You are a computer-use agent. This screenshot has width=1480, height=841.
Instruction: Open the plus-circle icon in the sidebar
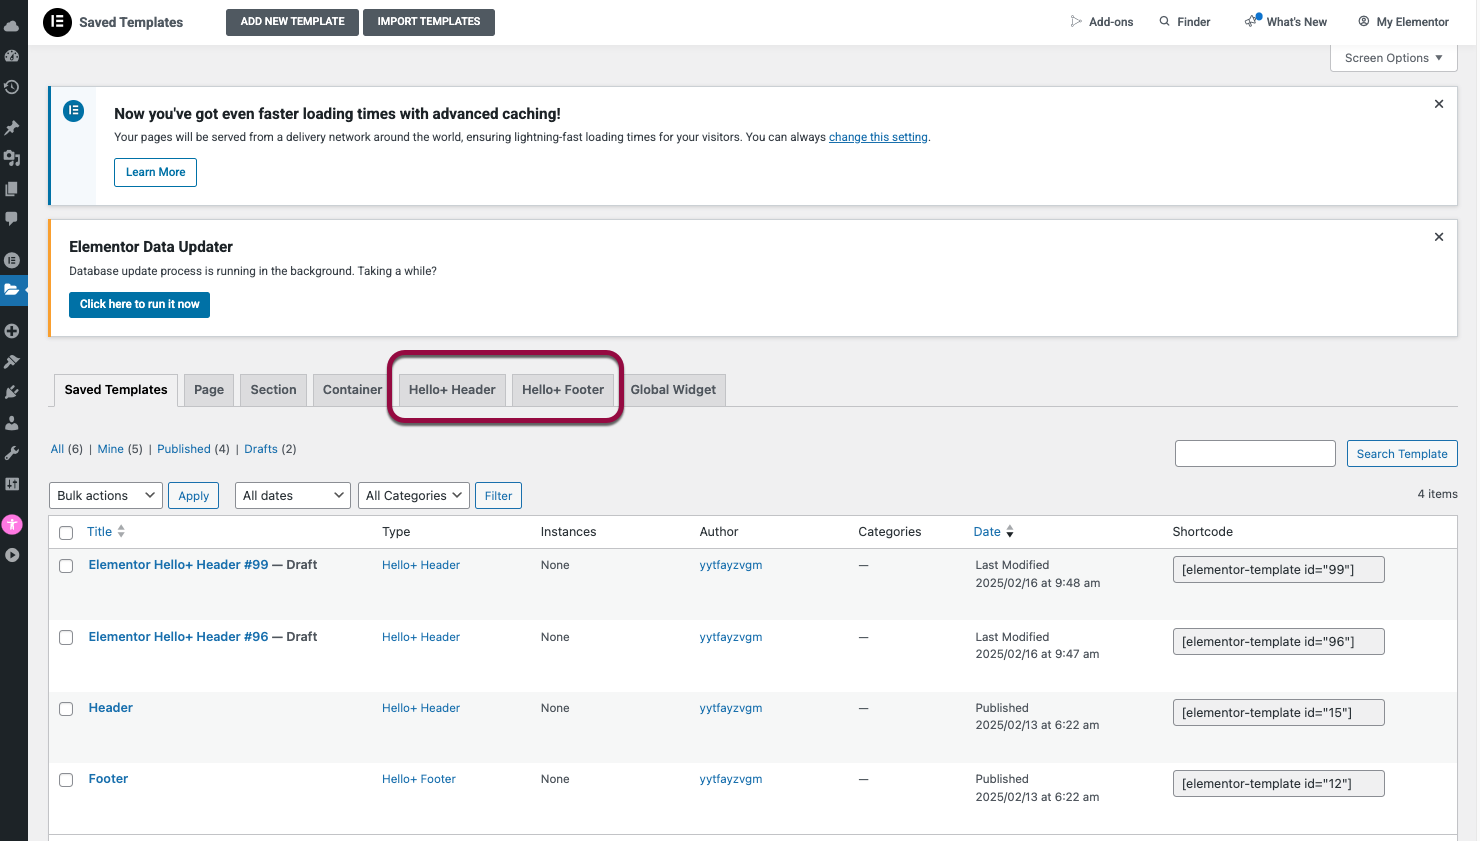pyautogui.click(x=12, y=331)
